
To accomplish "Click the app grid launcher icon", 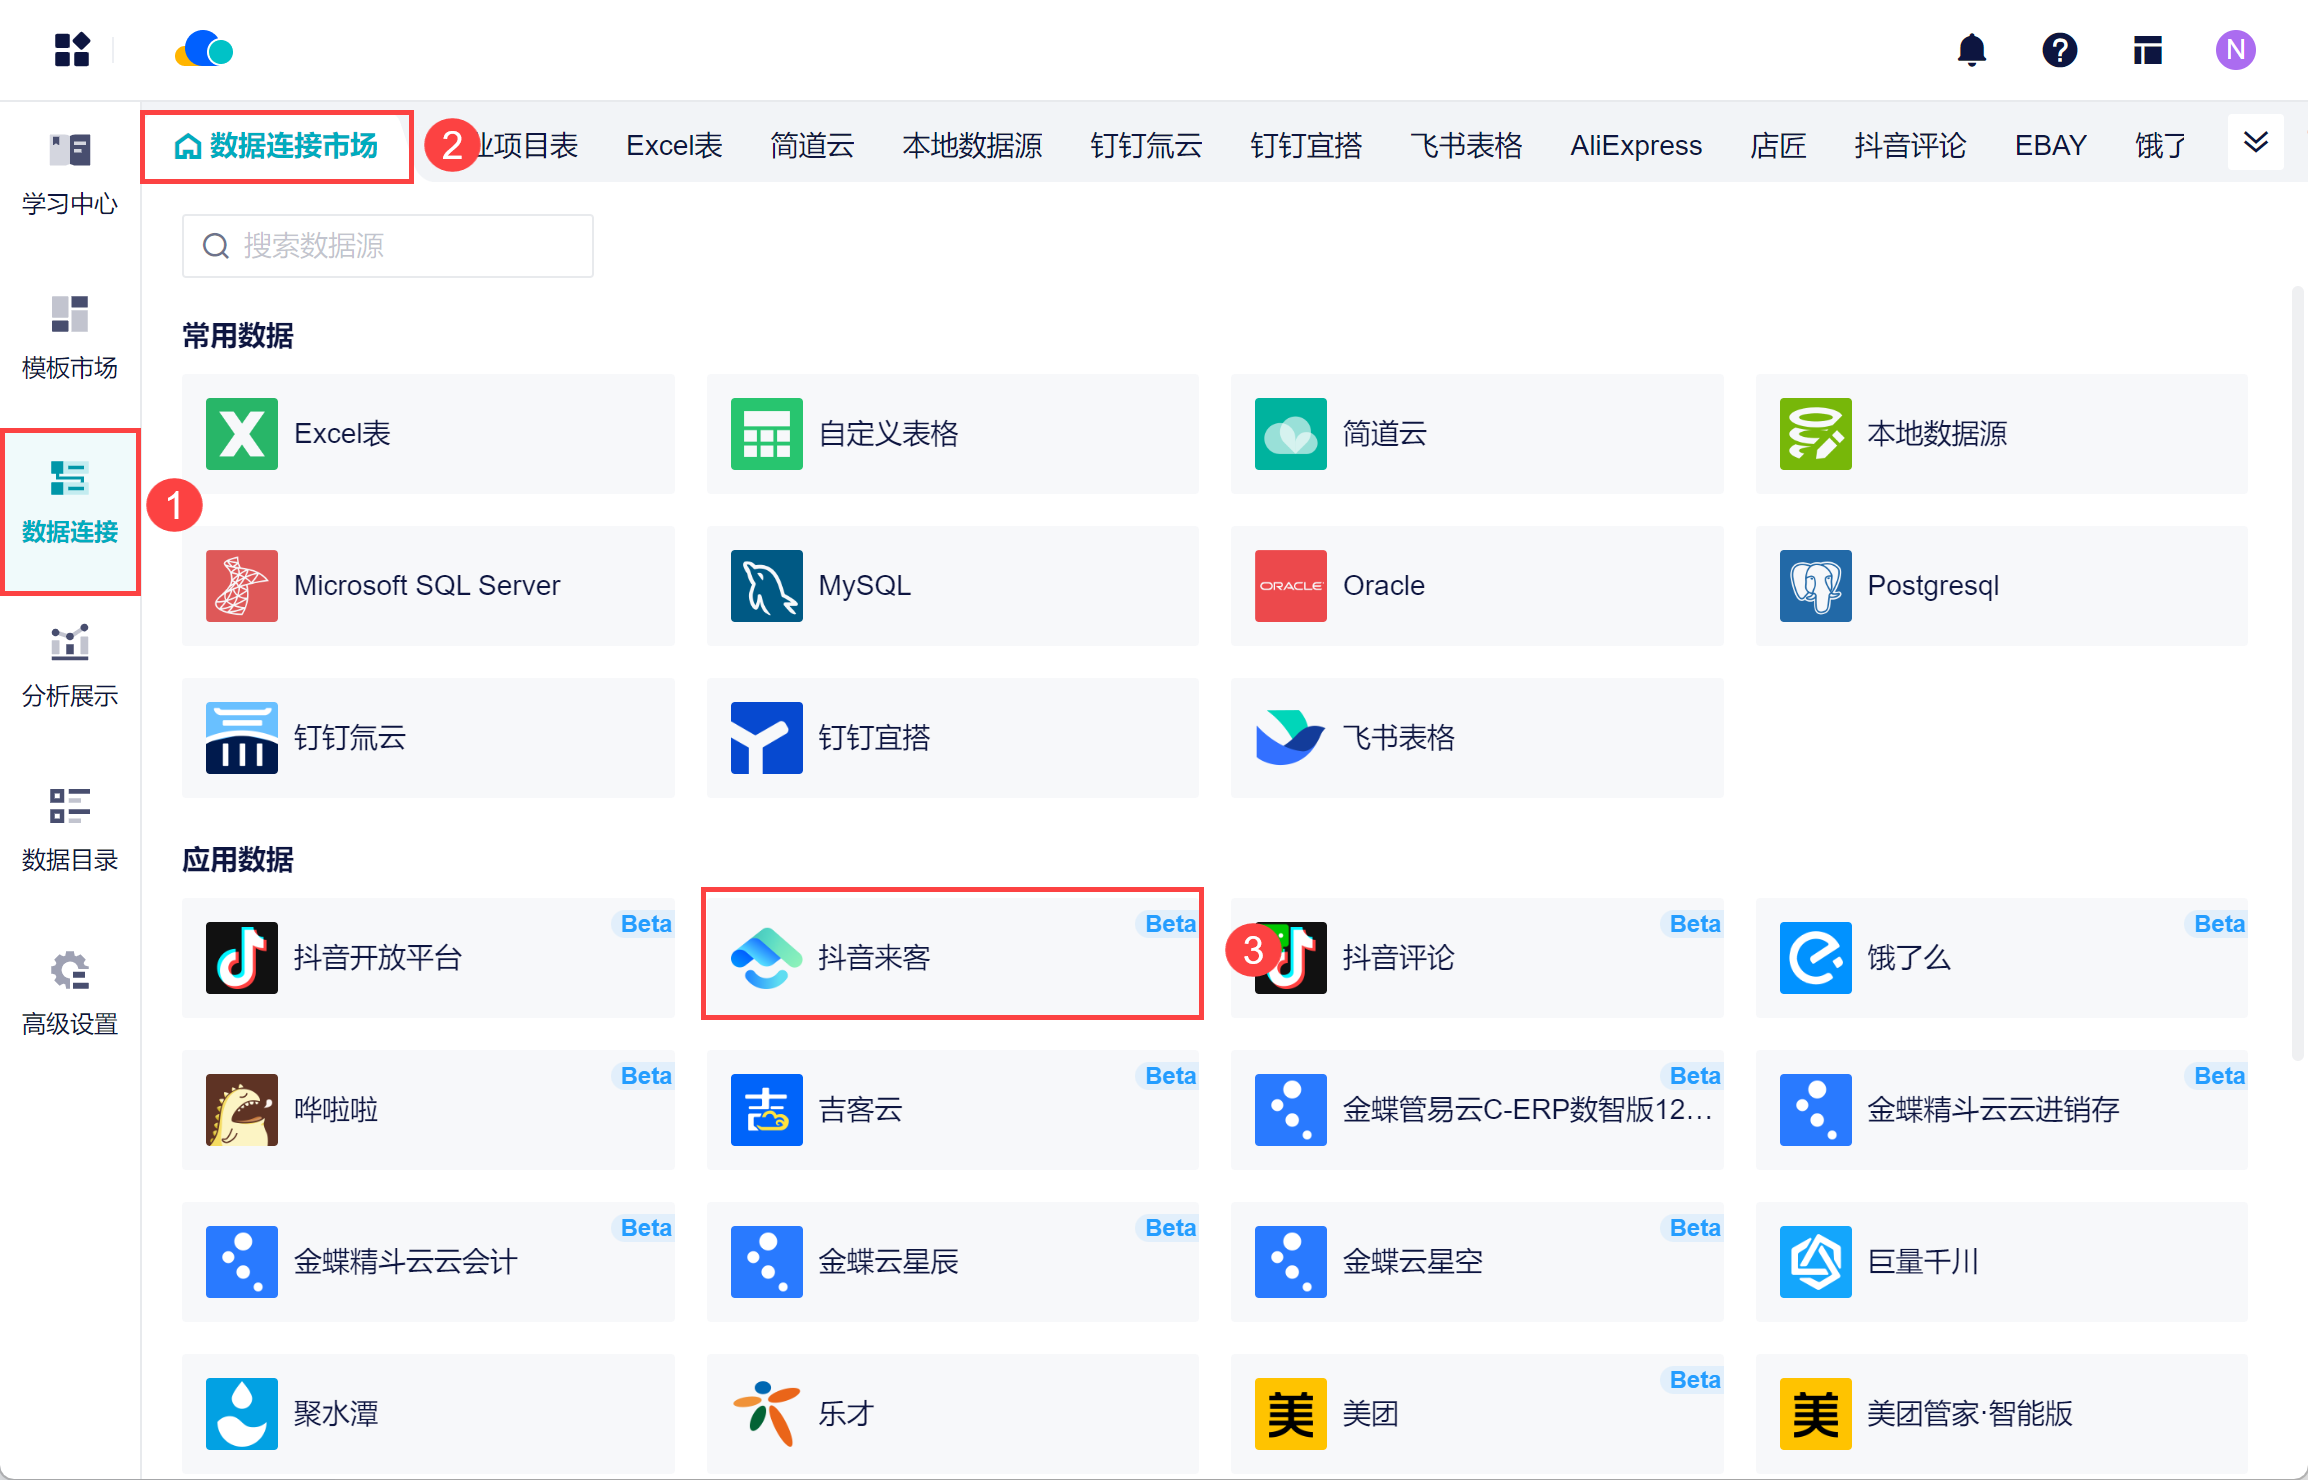I will coord(72,50).
